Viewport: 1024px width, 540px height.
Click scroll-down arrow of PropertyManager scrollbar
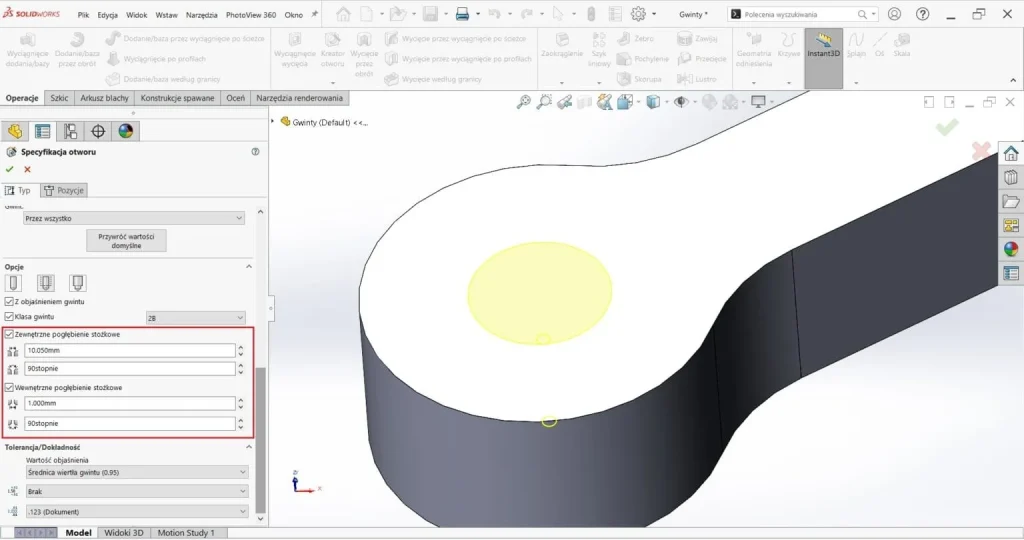(261, 519)
